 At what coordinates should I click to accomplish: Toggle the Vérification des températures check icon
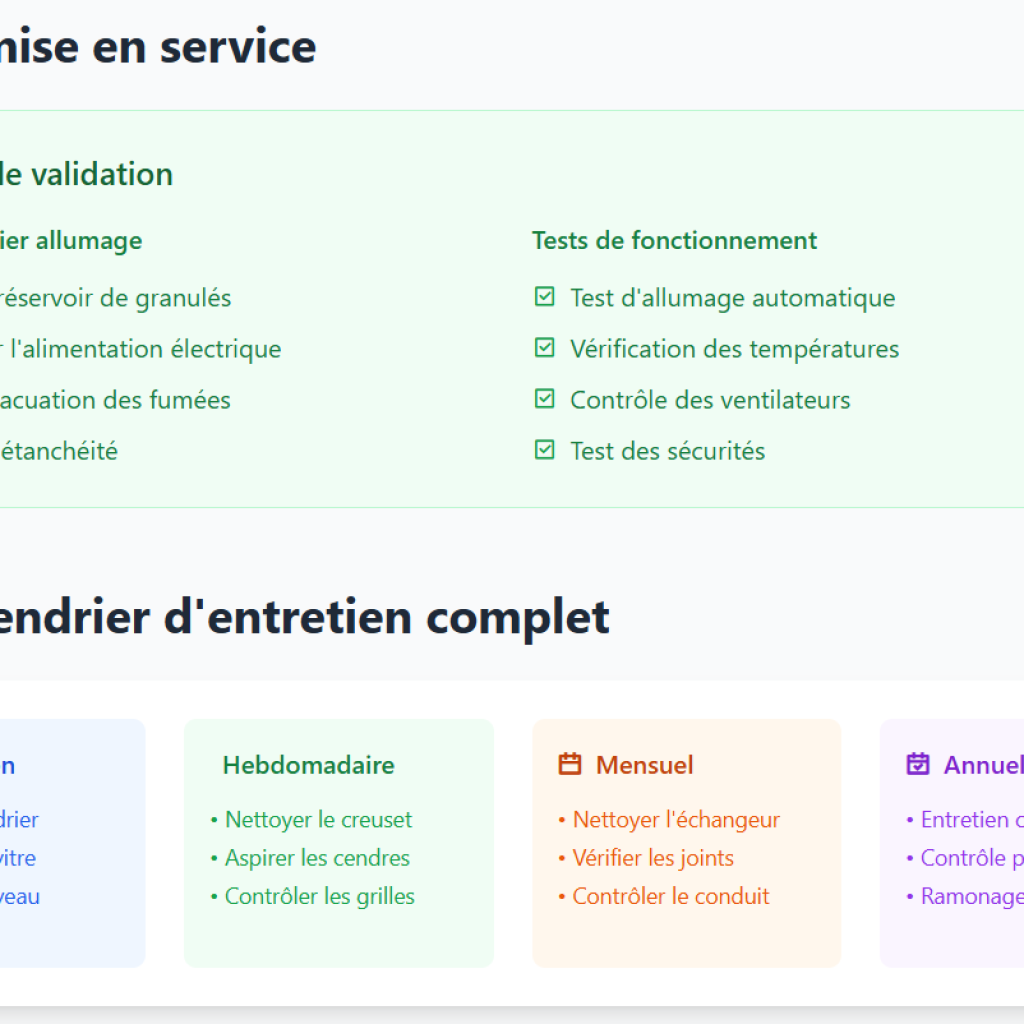(x=545, y=348)
